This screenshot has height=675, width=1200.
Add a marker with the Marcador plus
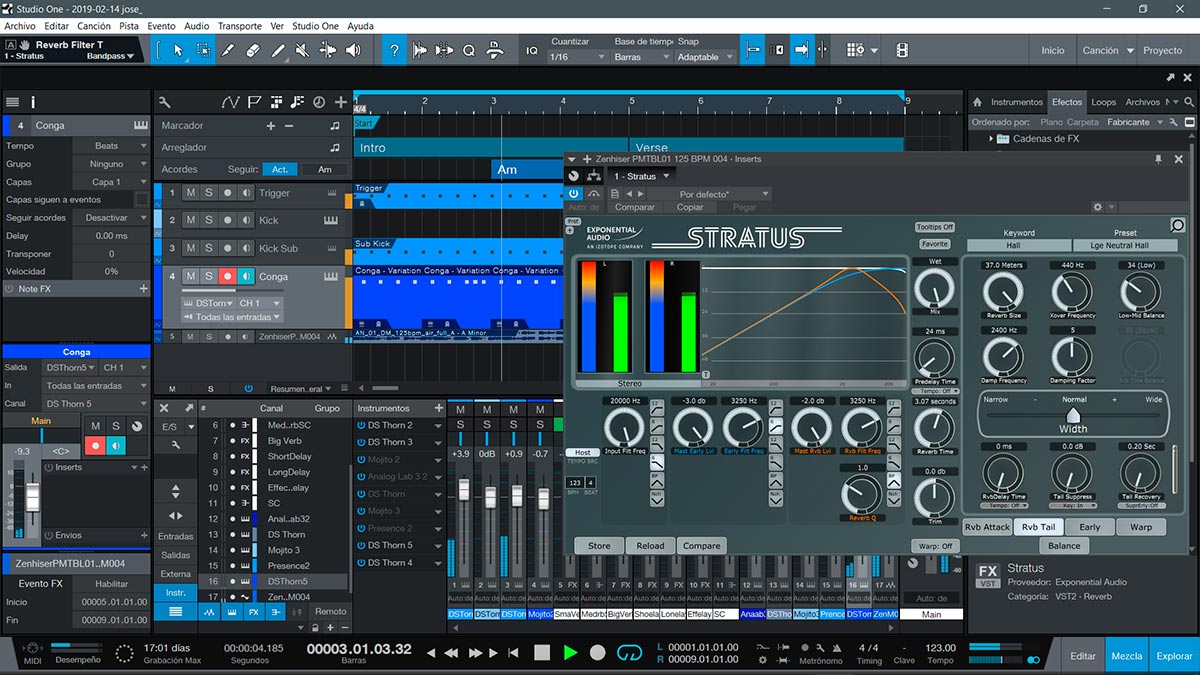pyautogui.click(x=270, y=126)
